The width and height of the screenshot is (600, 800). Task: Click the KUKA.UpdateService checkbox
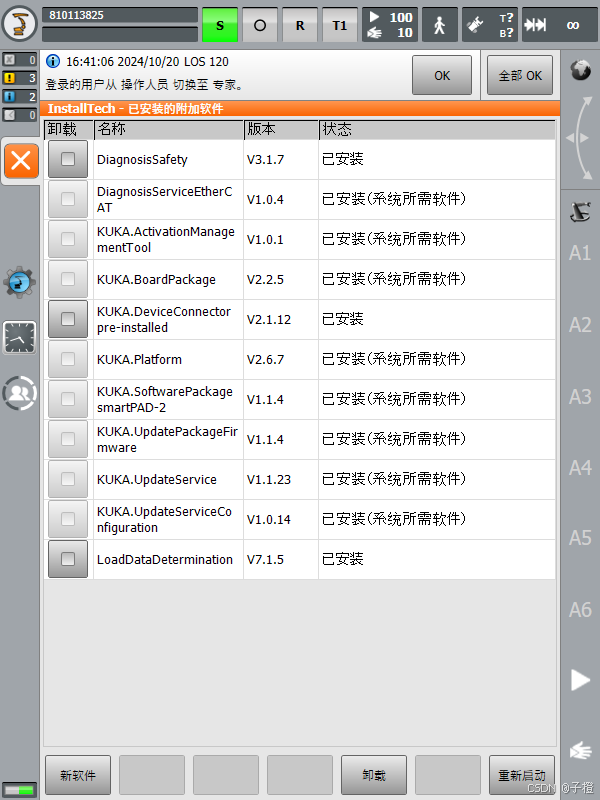[68, 479]
